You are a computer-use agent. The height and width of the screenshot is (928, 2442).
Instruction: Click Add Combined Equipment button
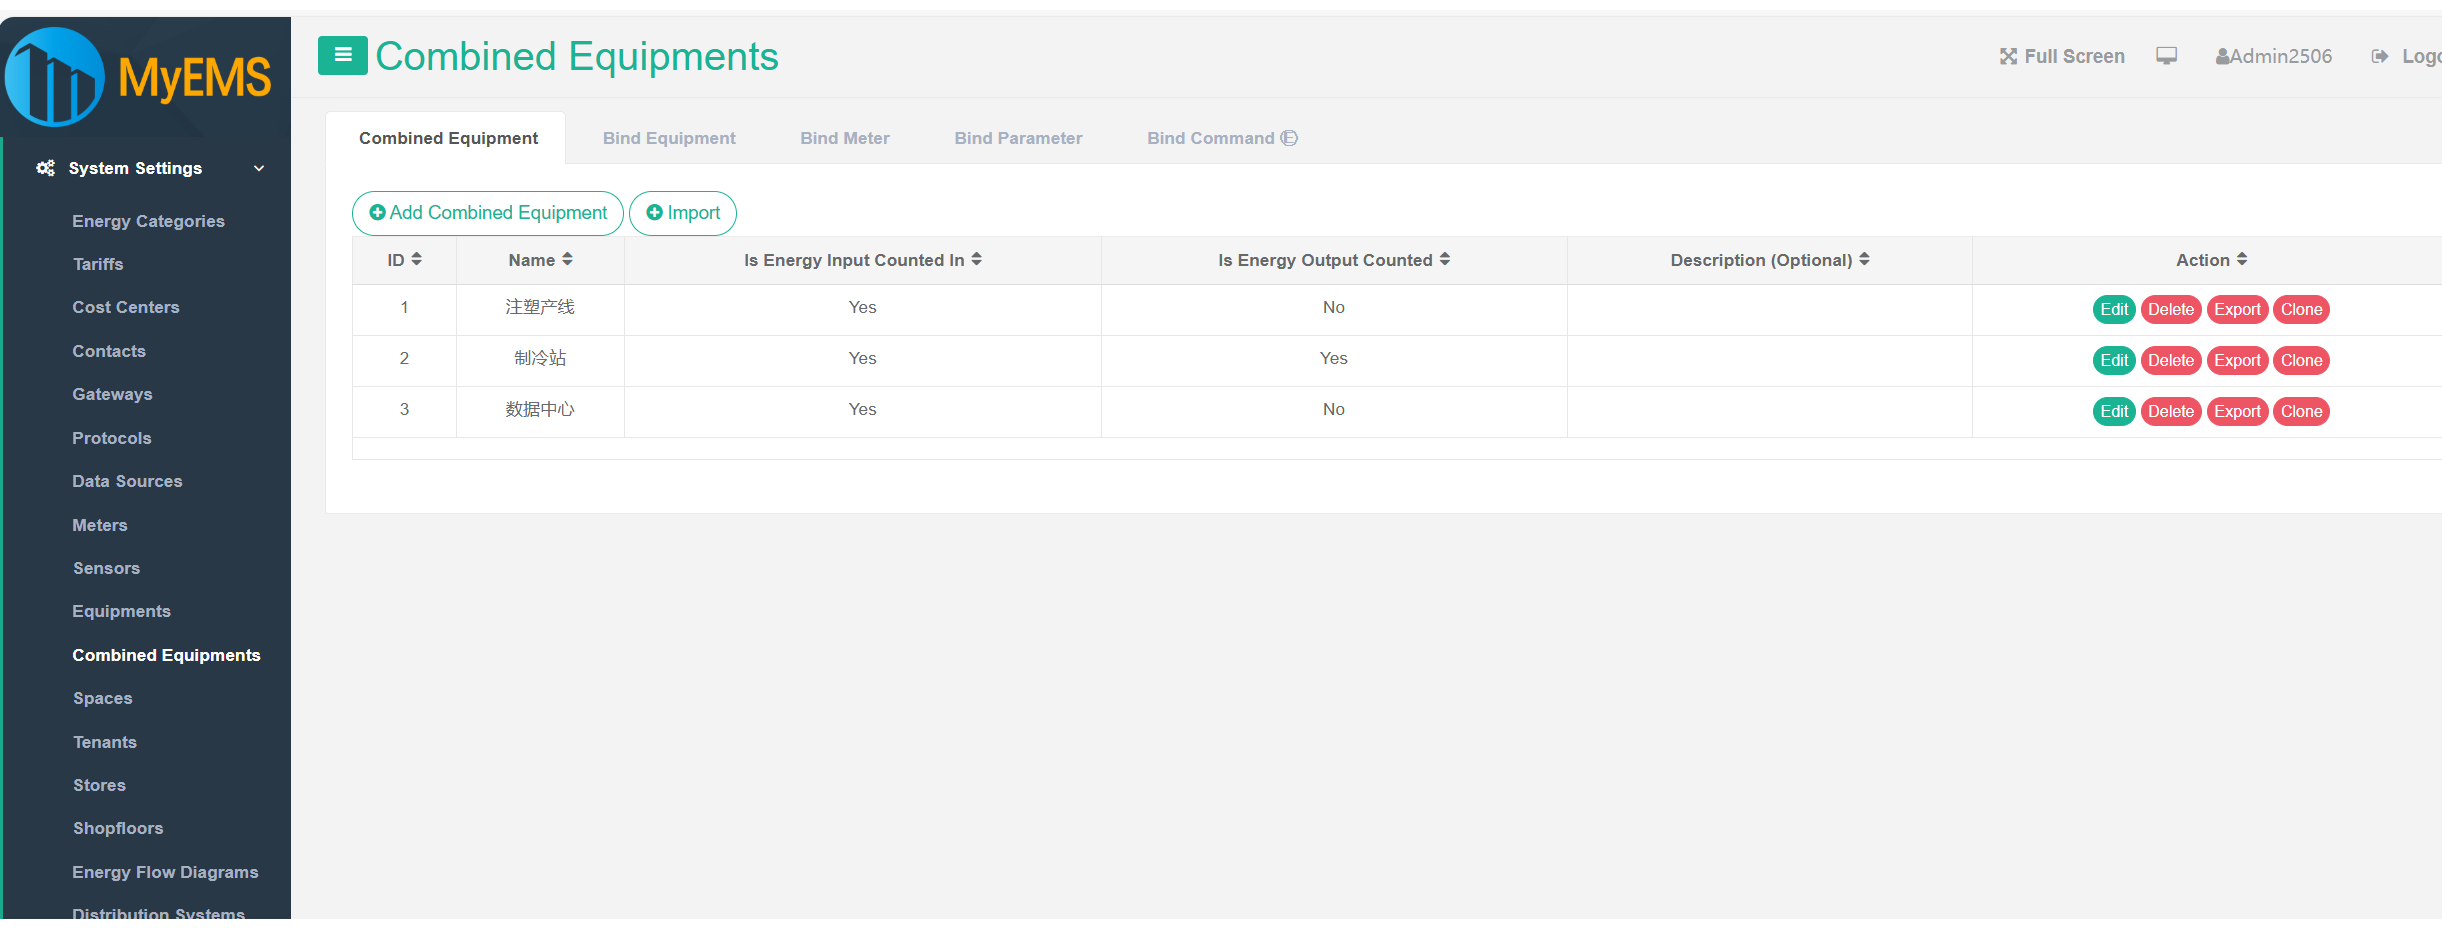487,213
